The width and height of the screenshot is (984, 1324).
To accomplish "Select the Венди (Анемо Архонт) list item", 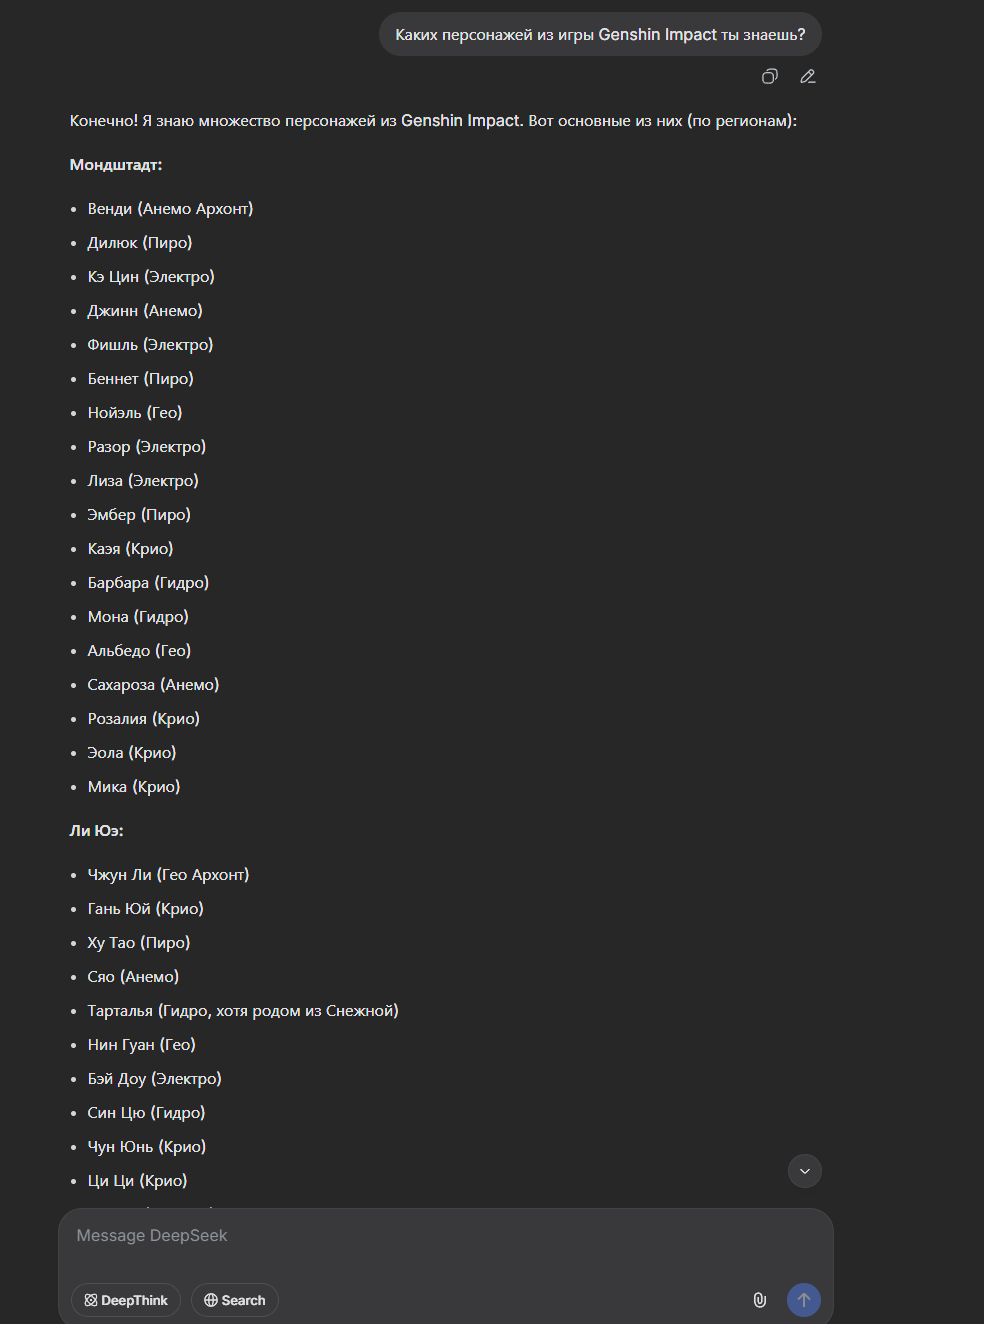I will pos(170,209).
